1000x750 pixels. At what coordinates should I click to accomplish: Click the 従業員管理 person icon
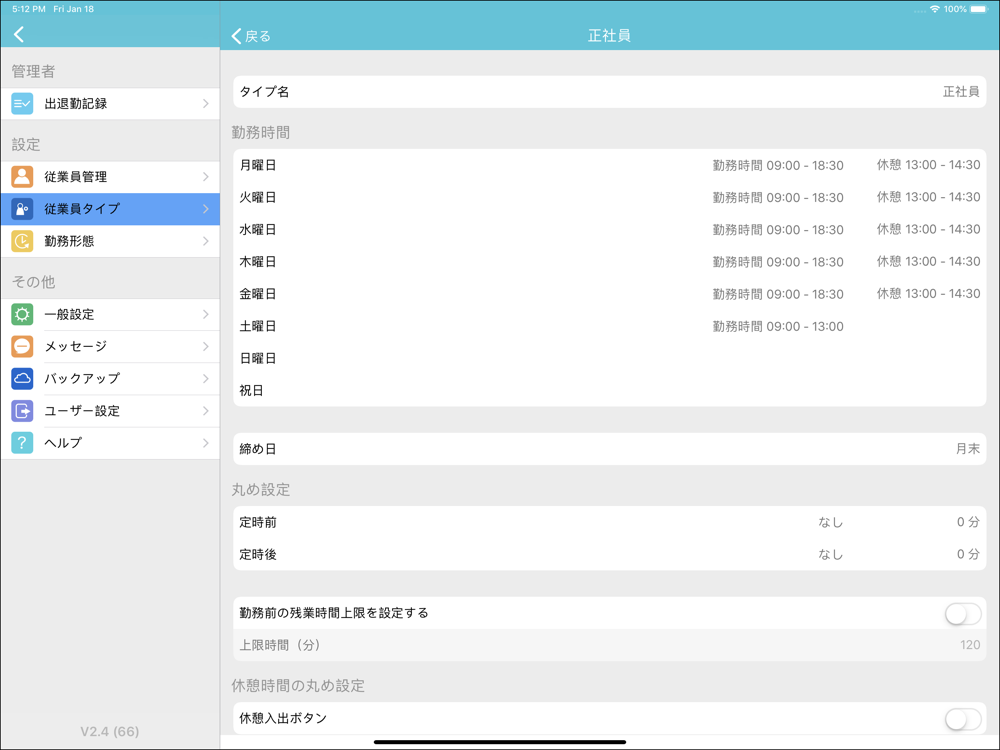22,177
